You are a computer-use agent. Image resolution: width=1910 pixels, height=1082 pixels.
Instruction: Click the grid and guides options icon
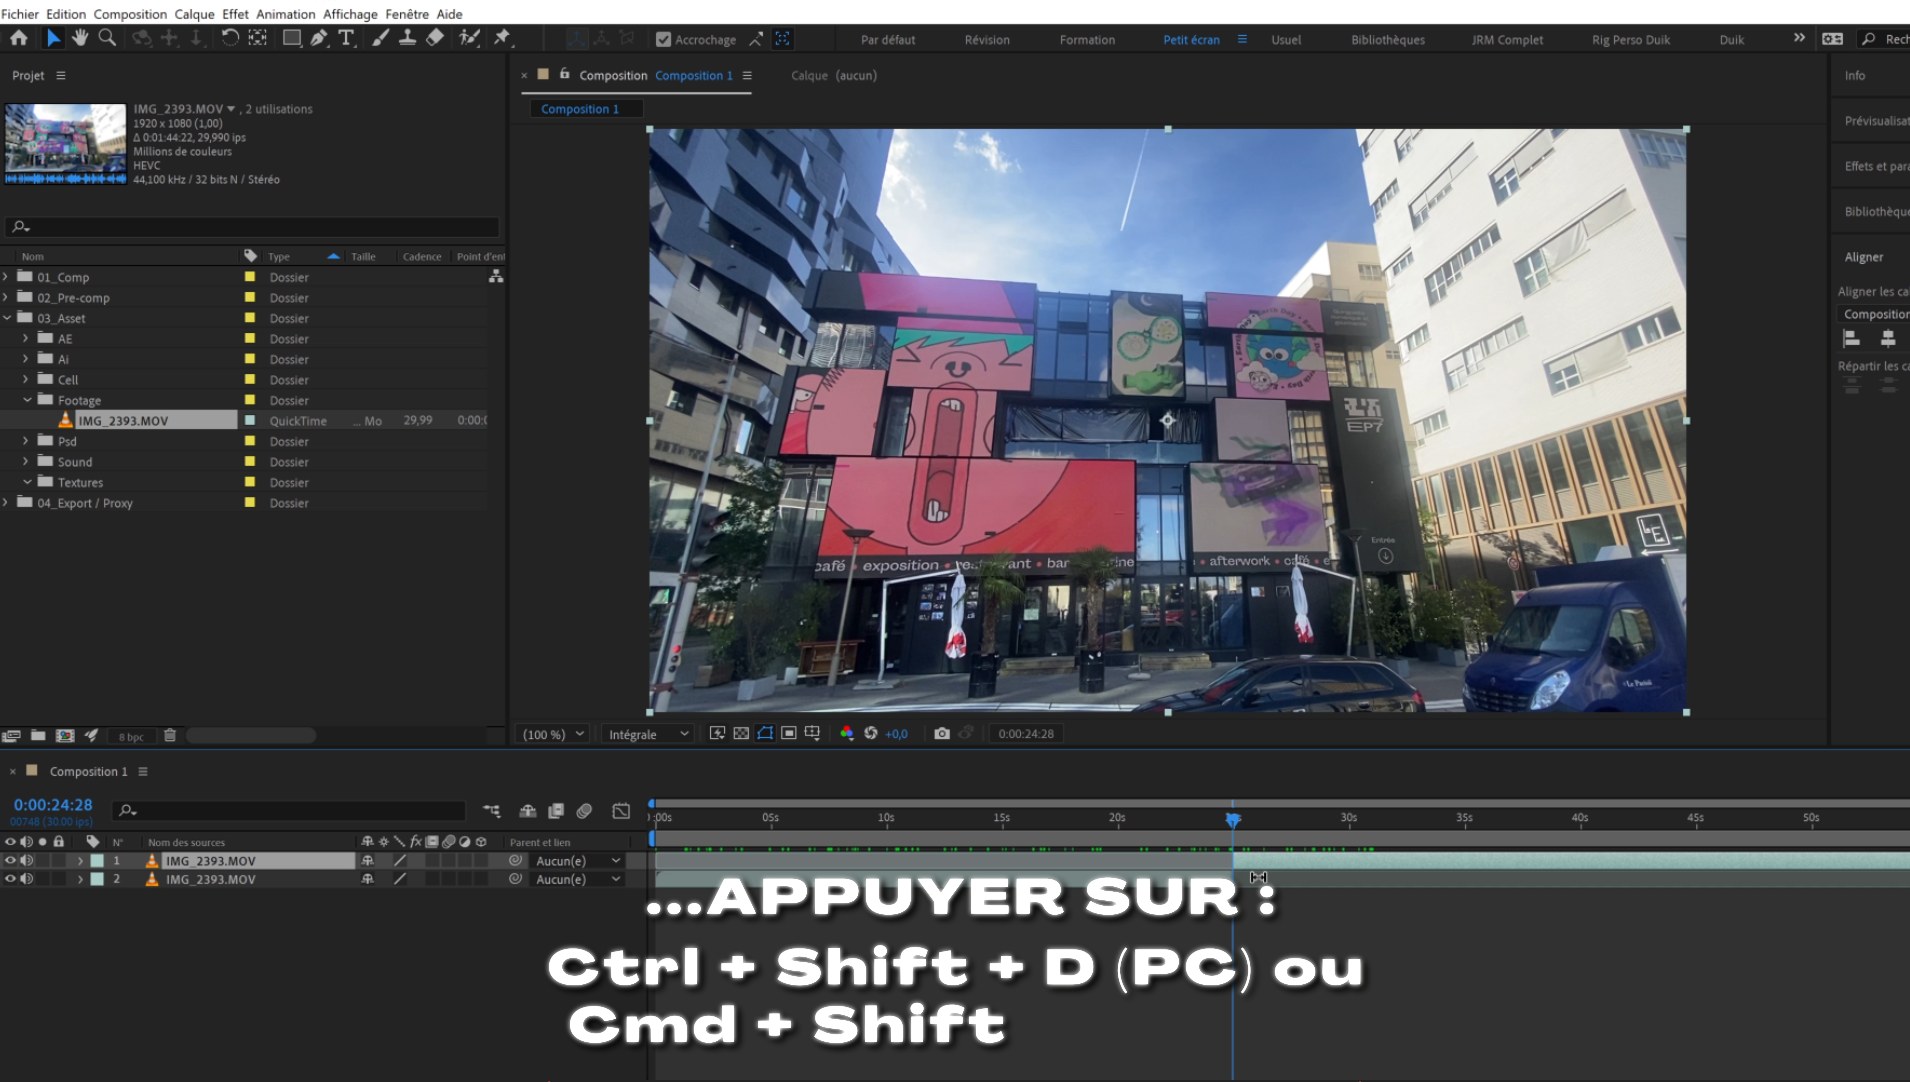click(812, 733)
